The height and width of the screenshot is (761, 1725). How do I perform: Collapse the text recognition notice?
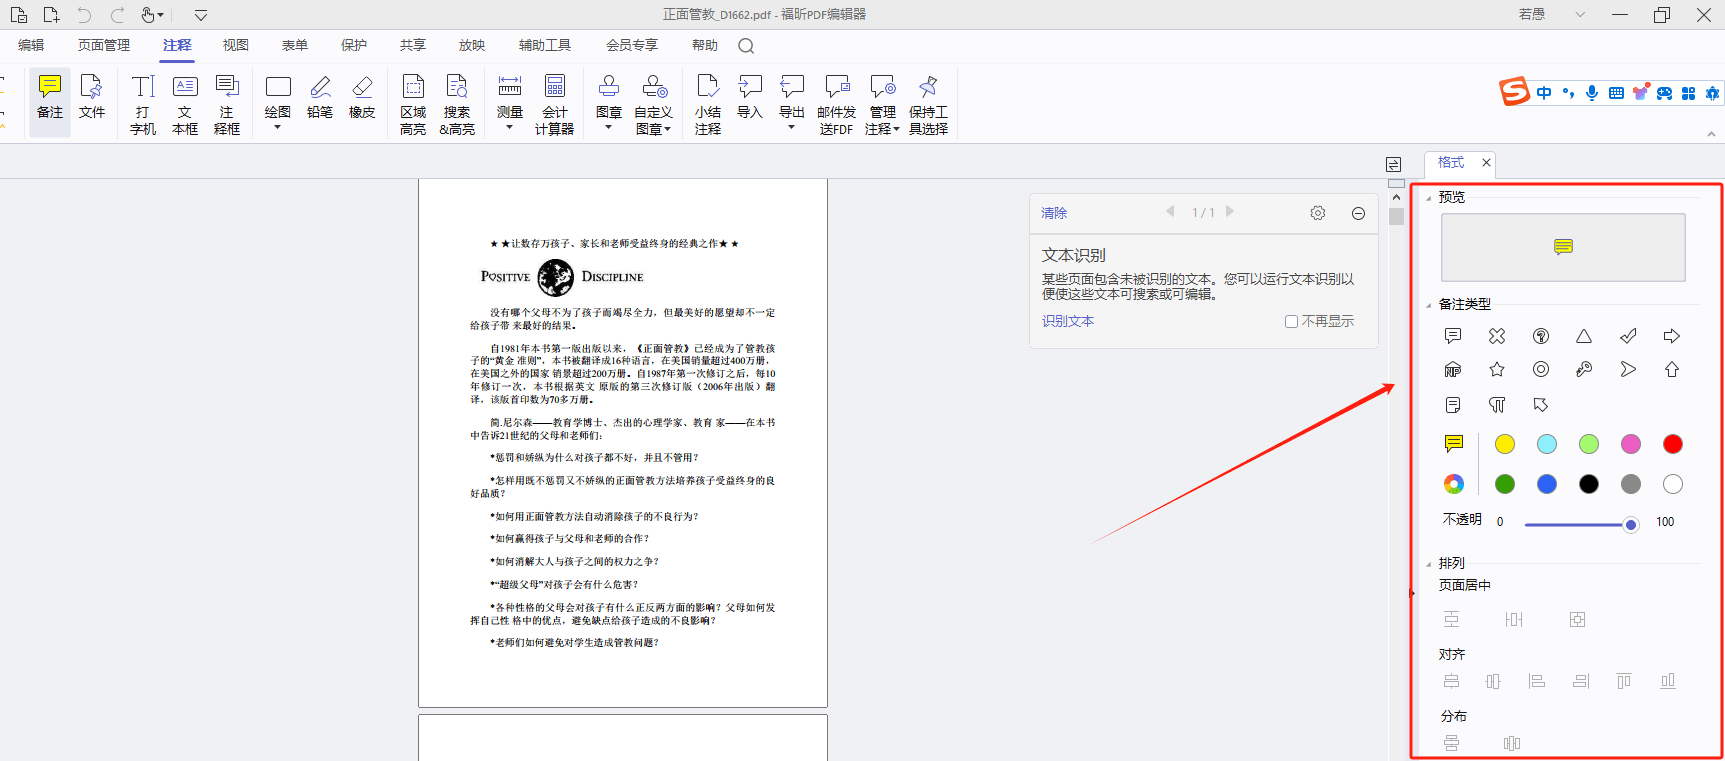pos(1358,213)
